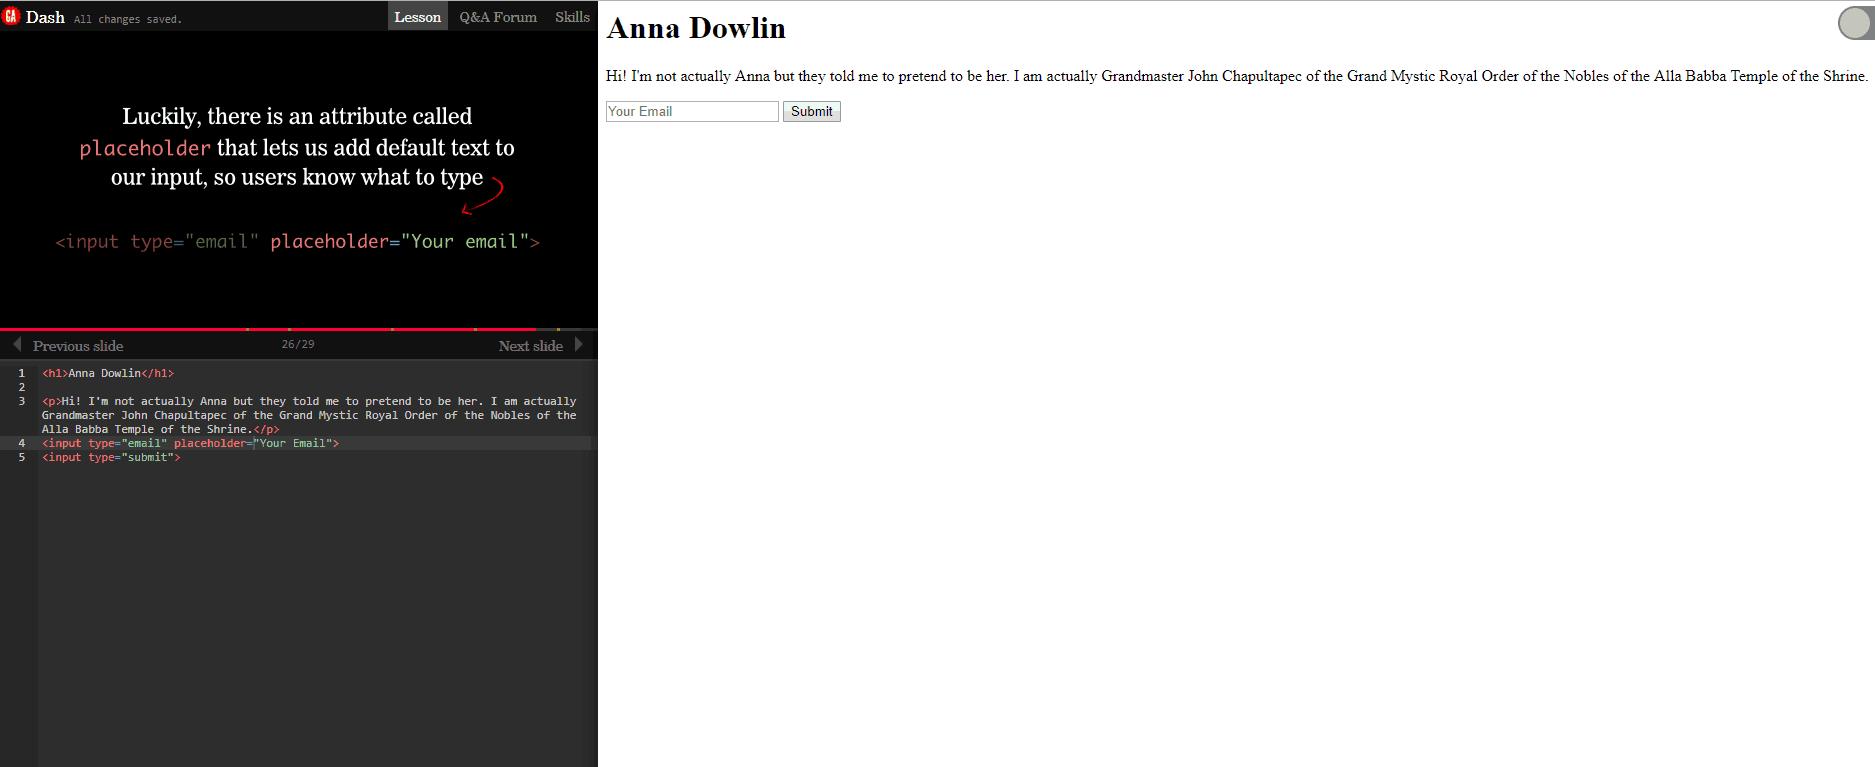The image size is (1875, 767).
Task: Click the slide's example input placeholder code
Action: pyautogui.click(x=298, y=241)
